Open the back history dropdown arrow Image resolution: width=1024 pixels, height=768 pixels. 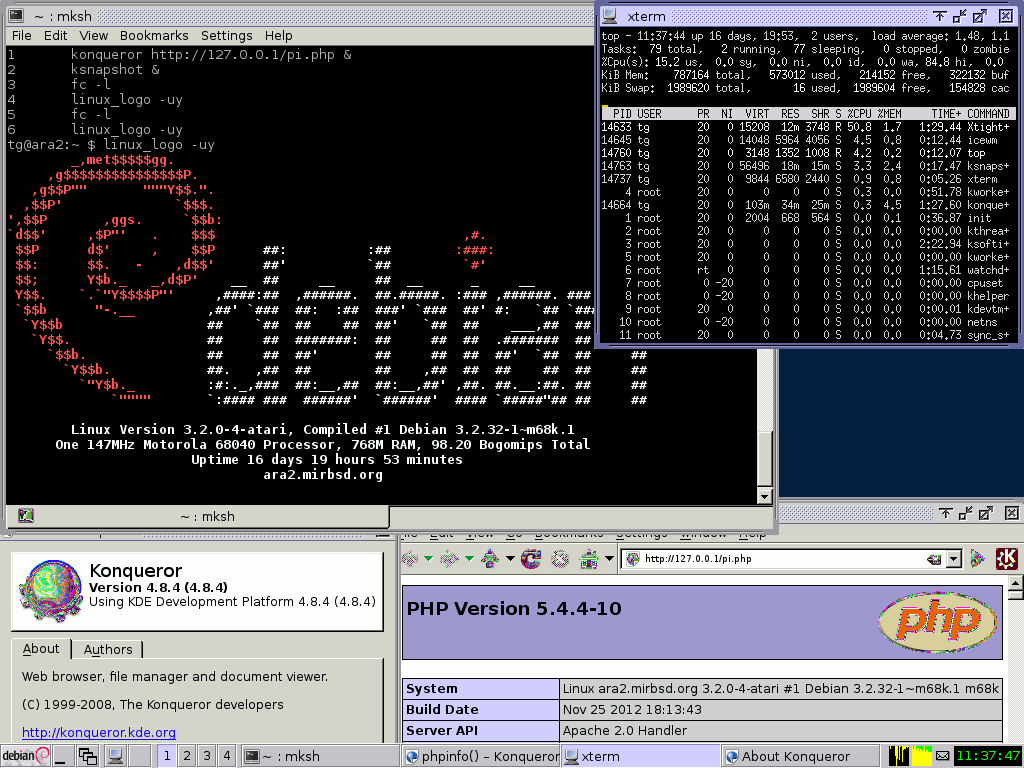428,558
